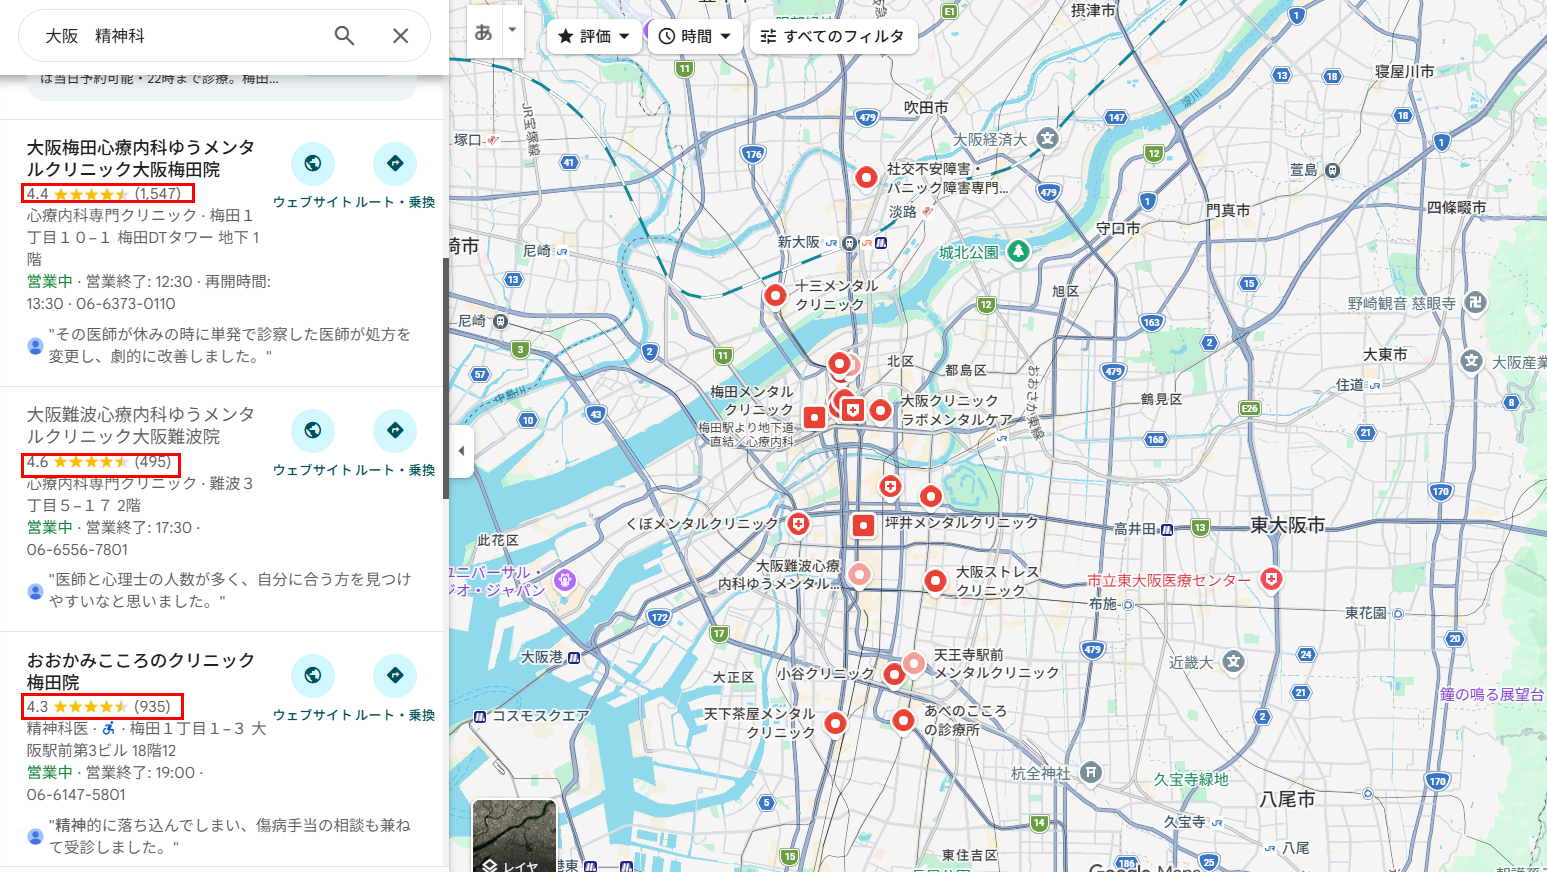Image resolution: width=1547 pixels, height=872 pixels.
Task: Open the 時間 hours filter dropdown
Action: (x=695, y=36)
